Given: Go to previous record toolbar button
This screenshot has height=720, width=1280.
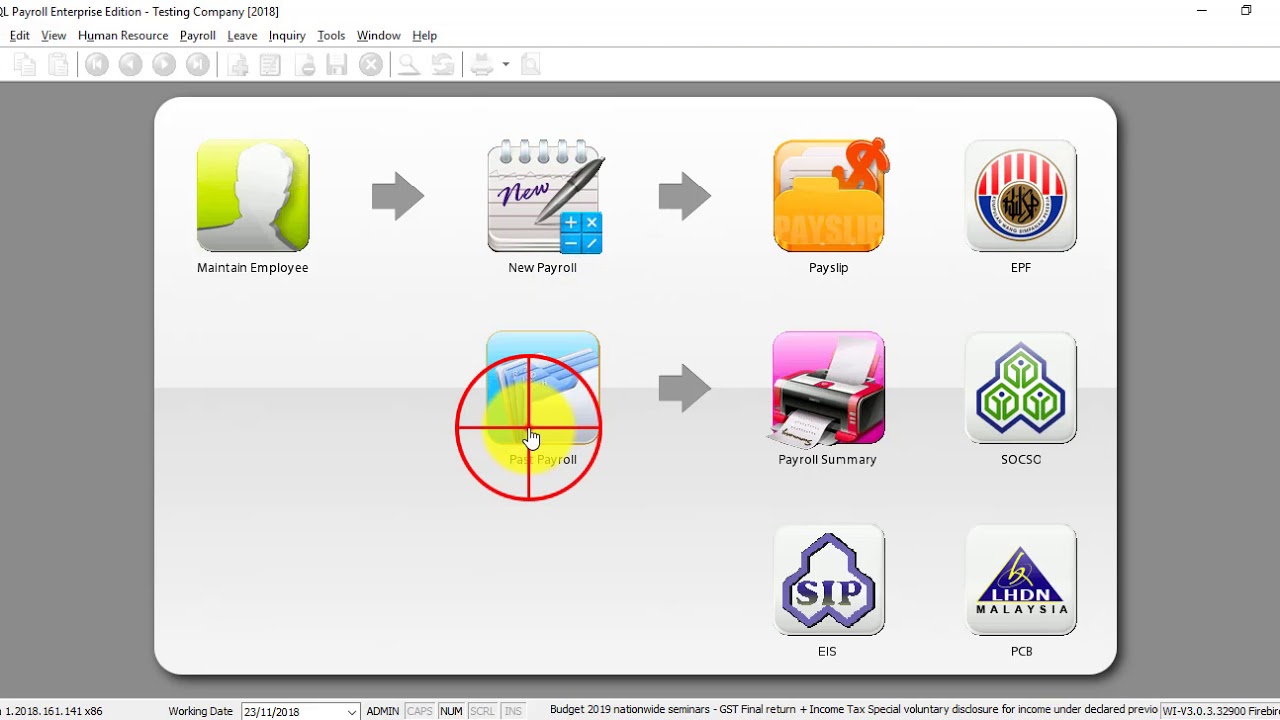Looking at the screenshot, I should pos(130,65).
